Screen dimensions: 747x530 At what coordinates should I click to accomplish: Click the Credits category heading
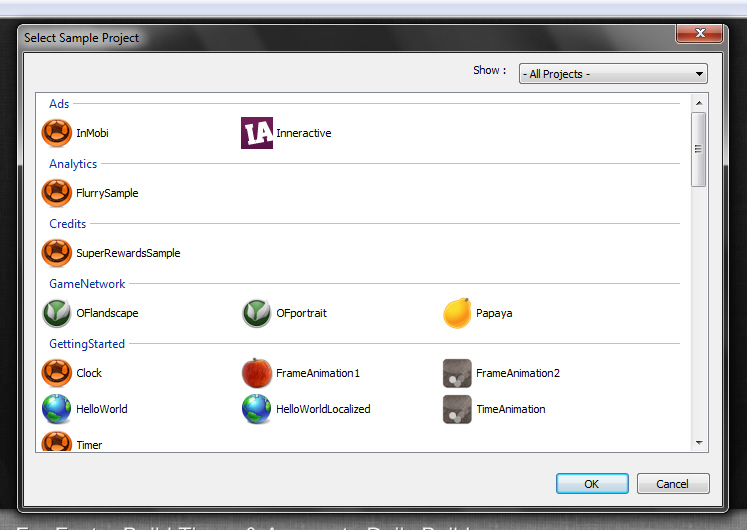pos(68,223)
